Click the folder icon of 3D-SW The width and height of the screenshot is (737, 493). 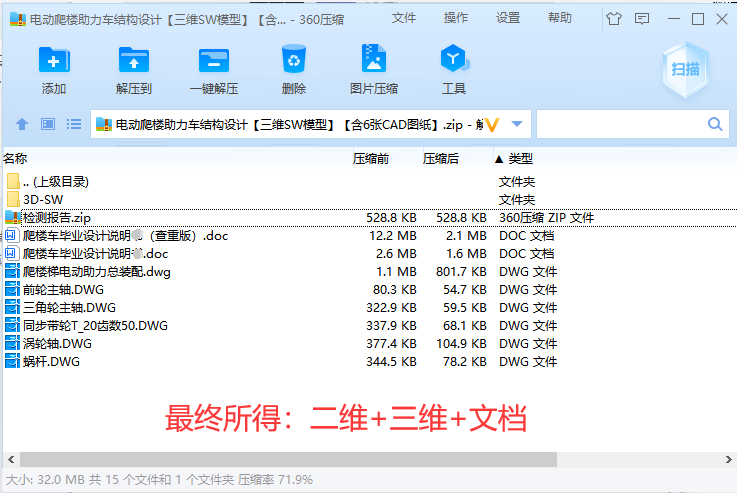(x=13, y=199)
